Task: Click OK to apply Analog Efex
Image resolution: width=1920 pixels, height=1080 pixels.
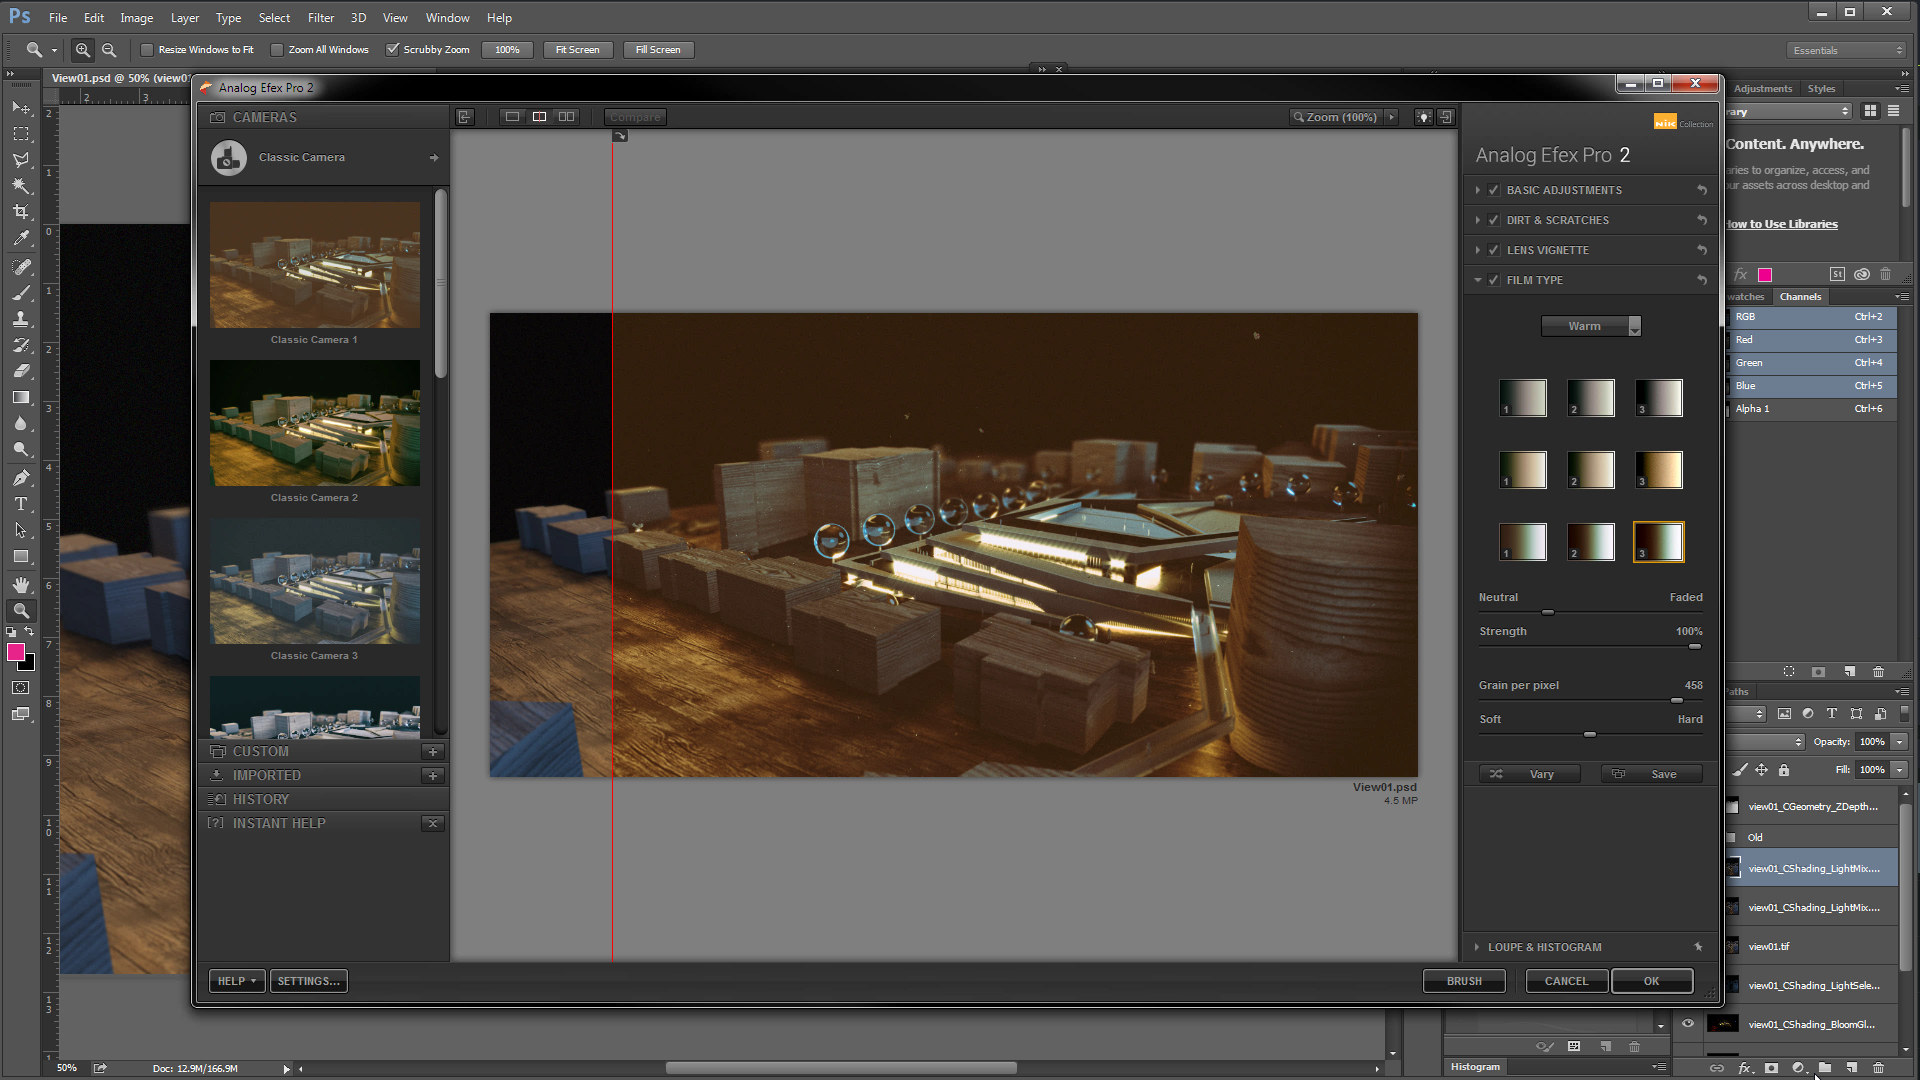Action: click(x=1652, y=981)
